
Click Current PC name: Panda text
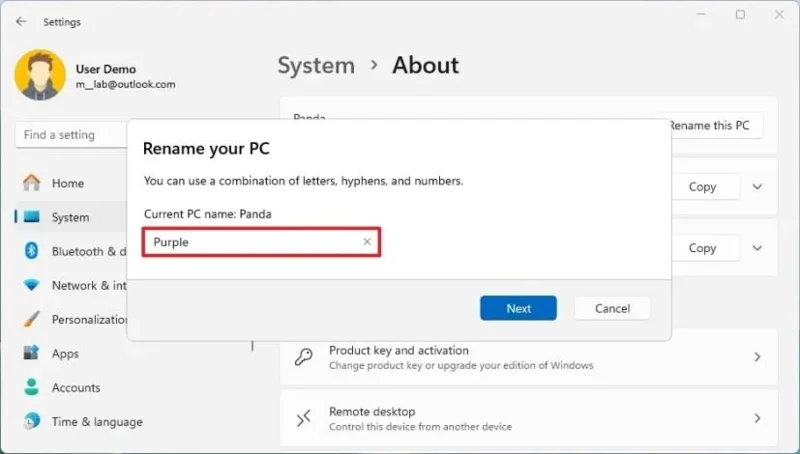coord(208,214)
